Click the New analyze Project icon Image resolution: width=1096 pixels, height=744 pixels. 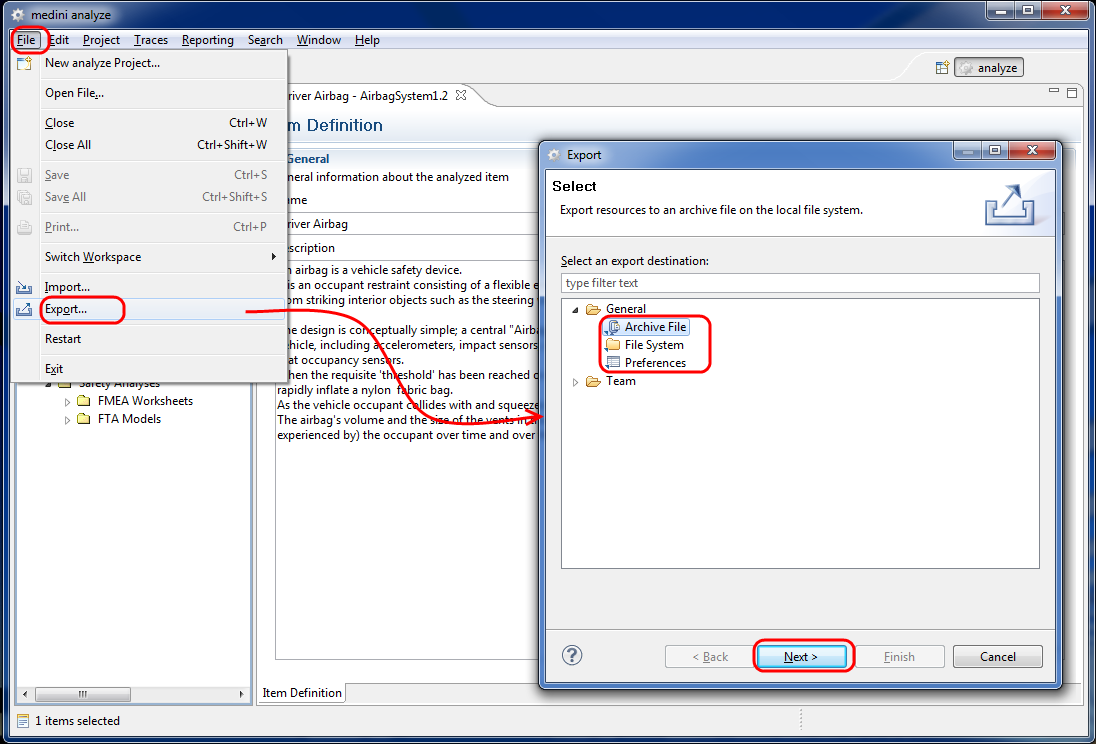point(24,63)
